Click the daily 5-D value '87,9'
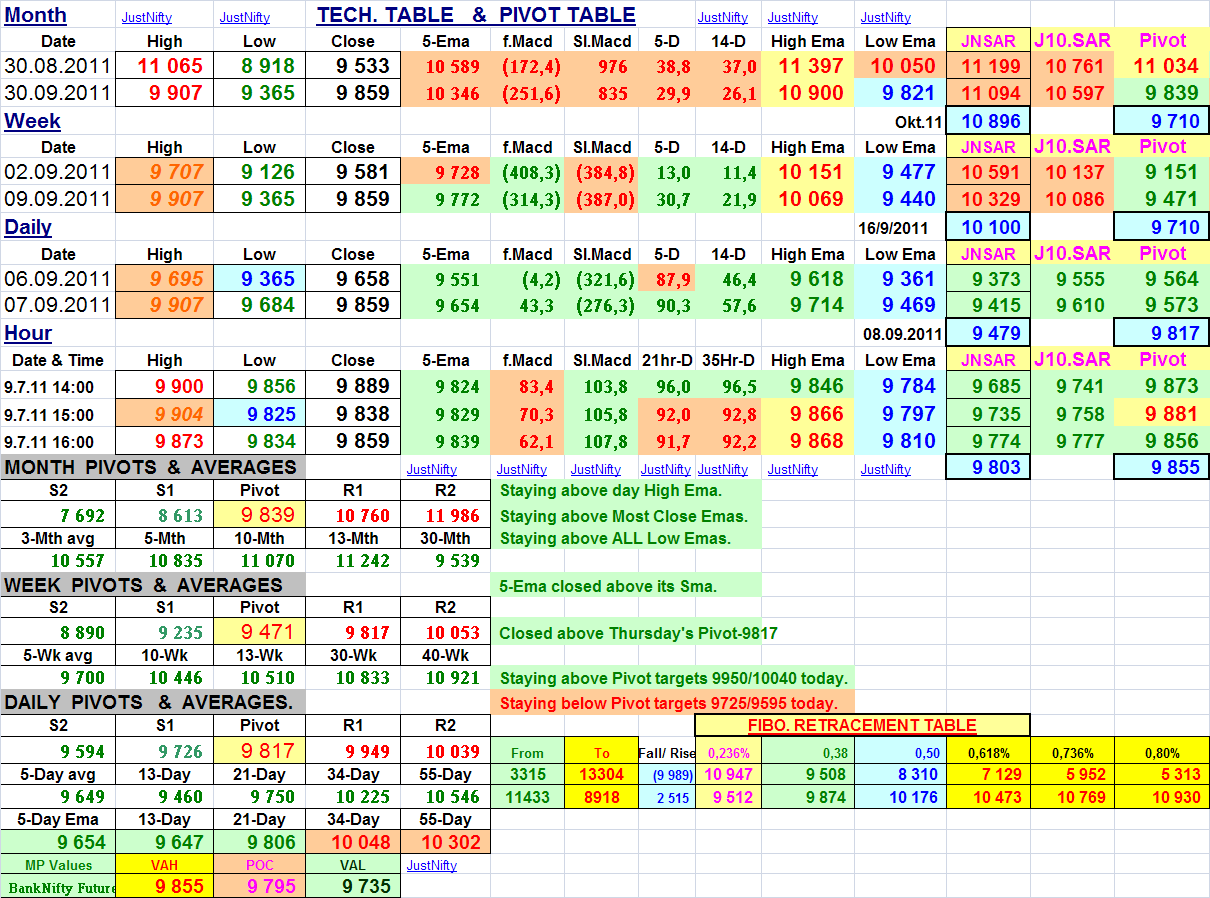This screenshot has height=898, width=1210. (666, 279)
